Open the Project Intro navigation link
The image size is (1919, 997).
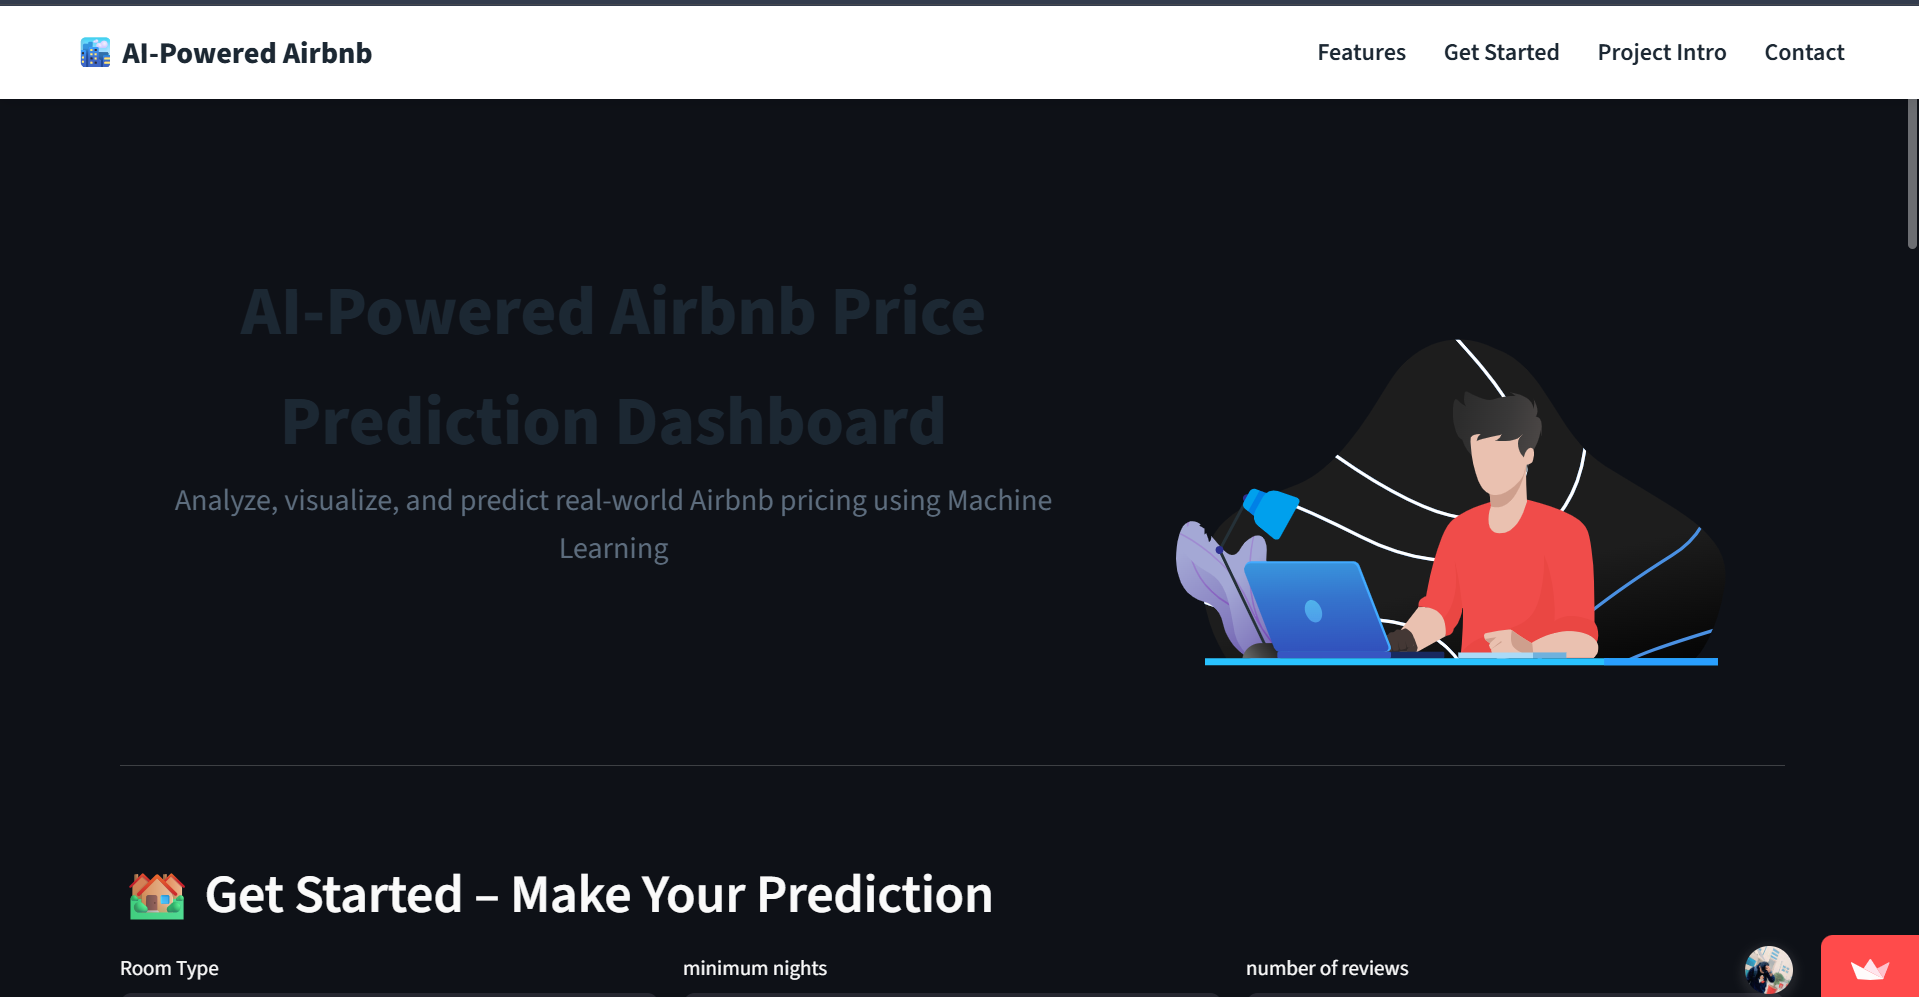coord(1661,52)
